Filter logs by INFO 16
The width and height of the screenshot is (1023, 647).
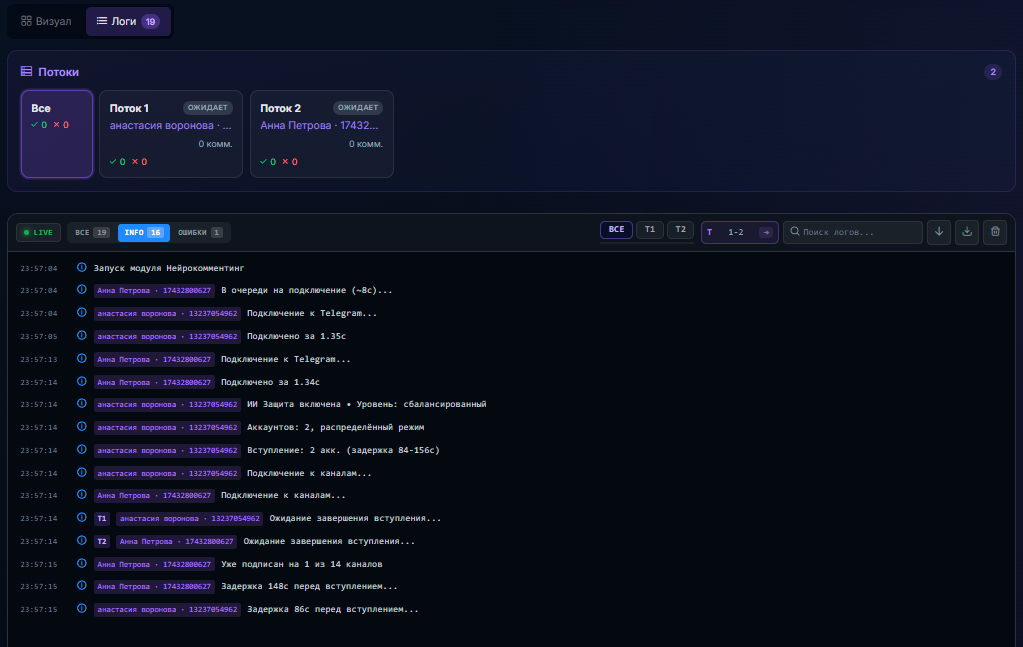point(144,232)
